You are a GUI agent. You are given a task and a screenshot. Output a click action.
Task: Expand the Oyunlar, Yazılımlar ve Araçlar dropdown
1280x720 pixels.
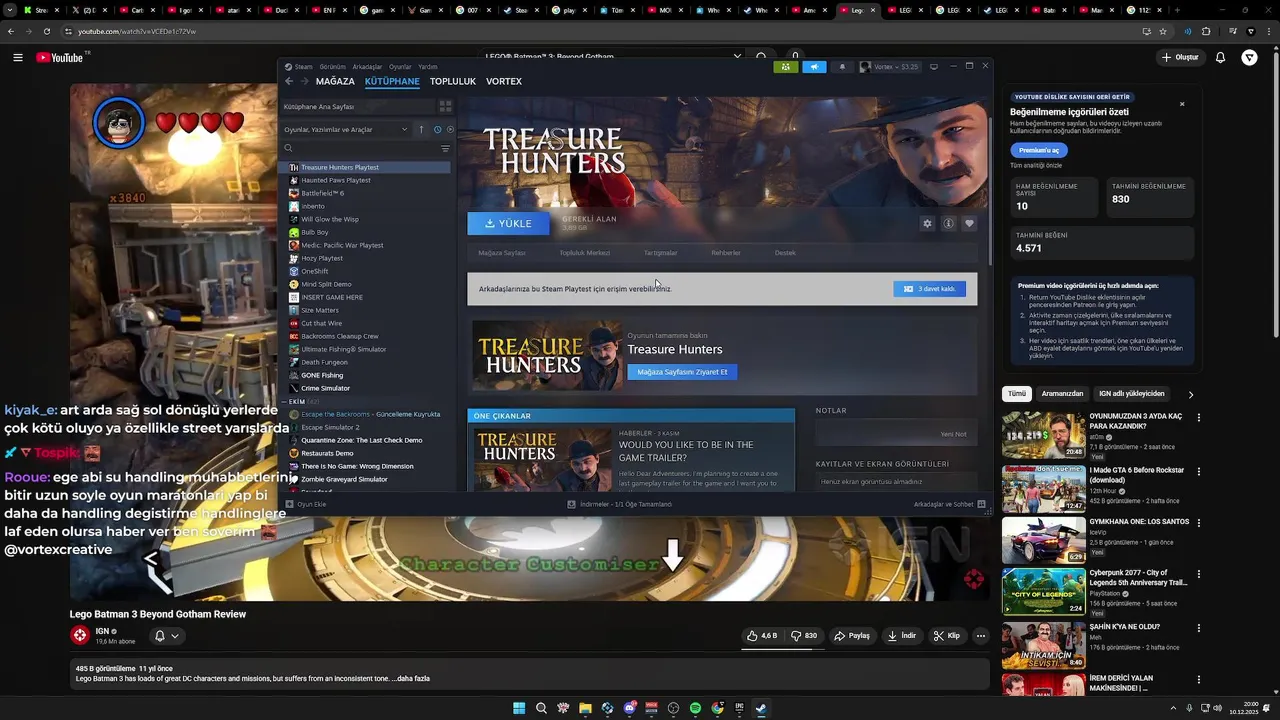click(x=346, y=129)
